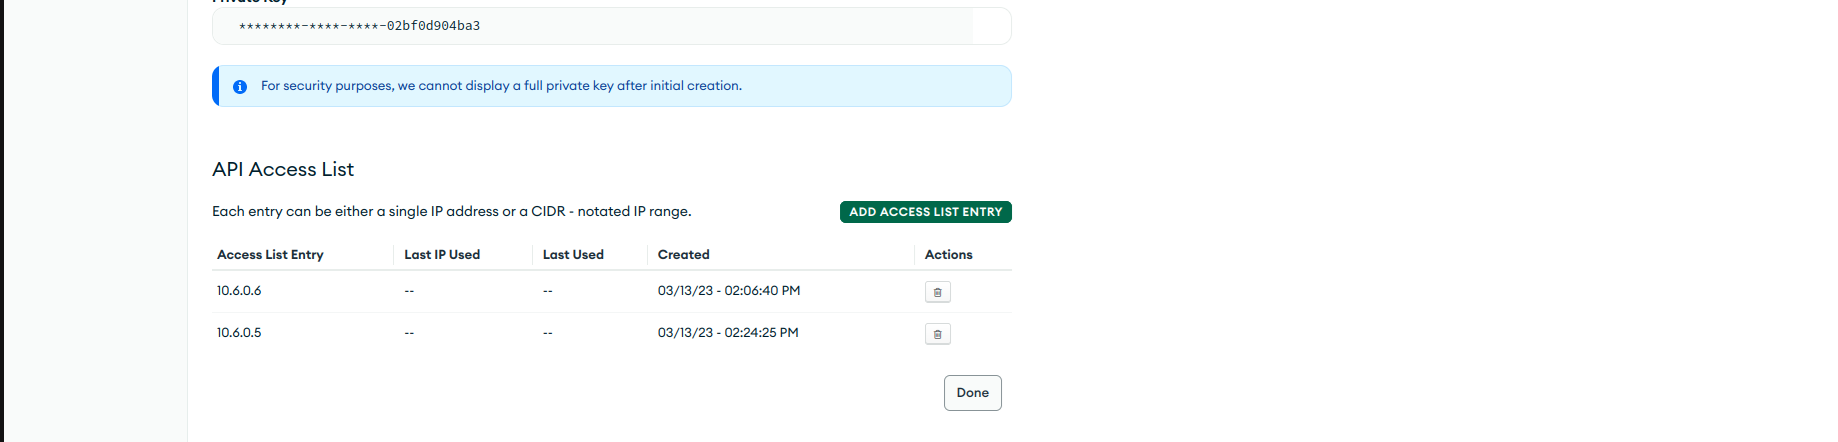The image size is (1838, 442).
Task: Select the masked private key field
Action: click(611, 26)
